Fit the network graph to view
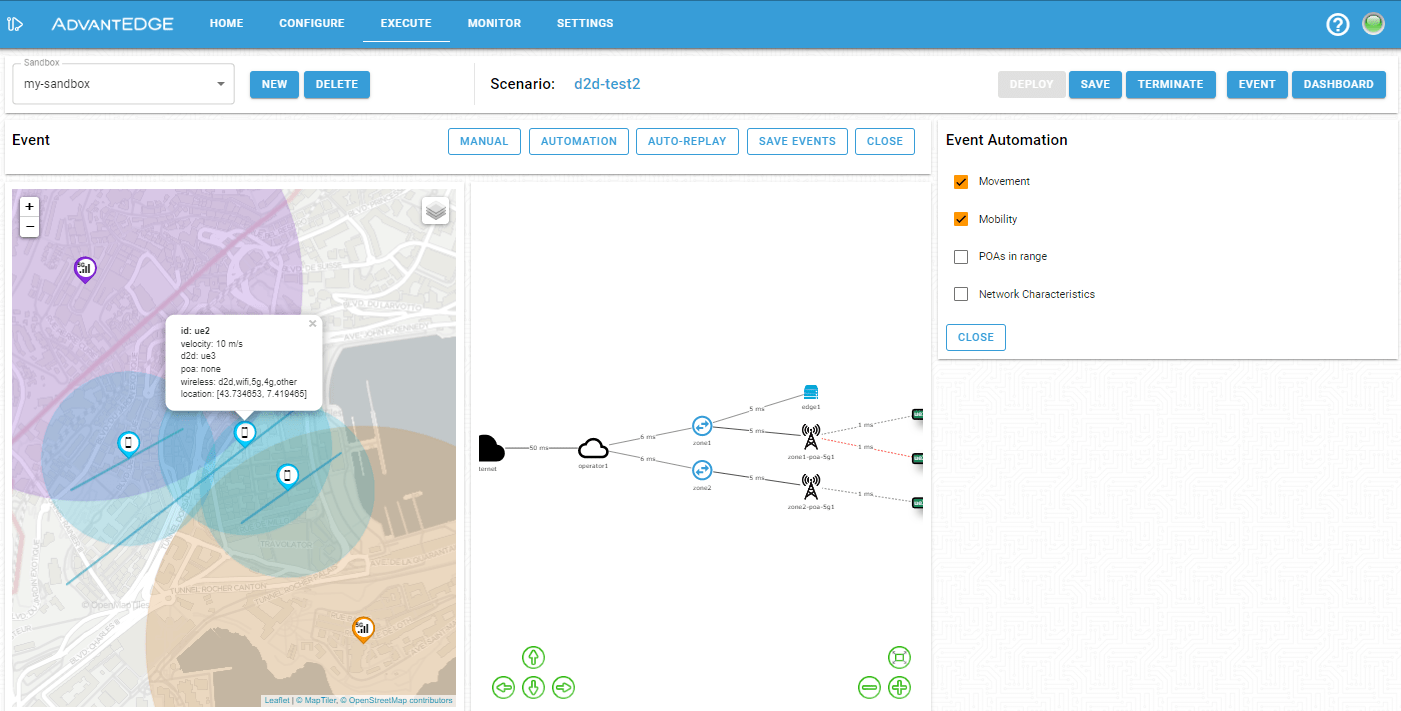 point(899,657)
